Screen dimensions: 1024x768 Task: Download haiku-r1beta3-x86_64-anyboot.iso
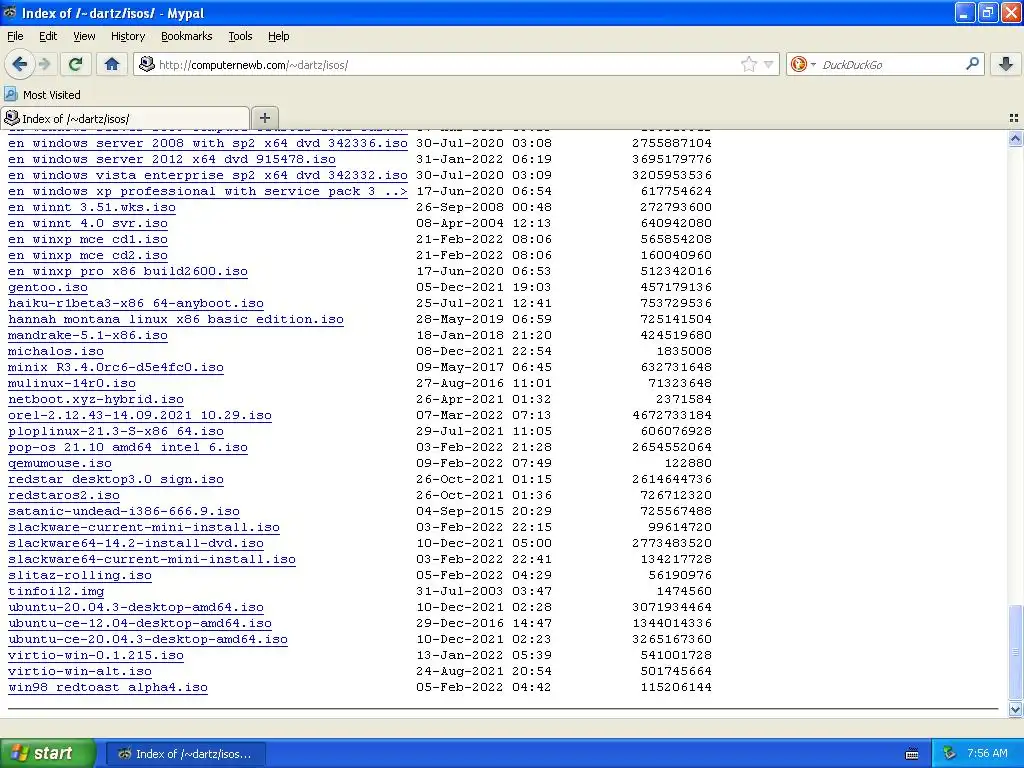click(136, 303)
